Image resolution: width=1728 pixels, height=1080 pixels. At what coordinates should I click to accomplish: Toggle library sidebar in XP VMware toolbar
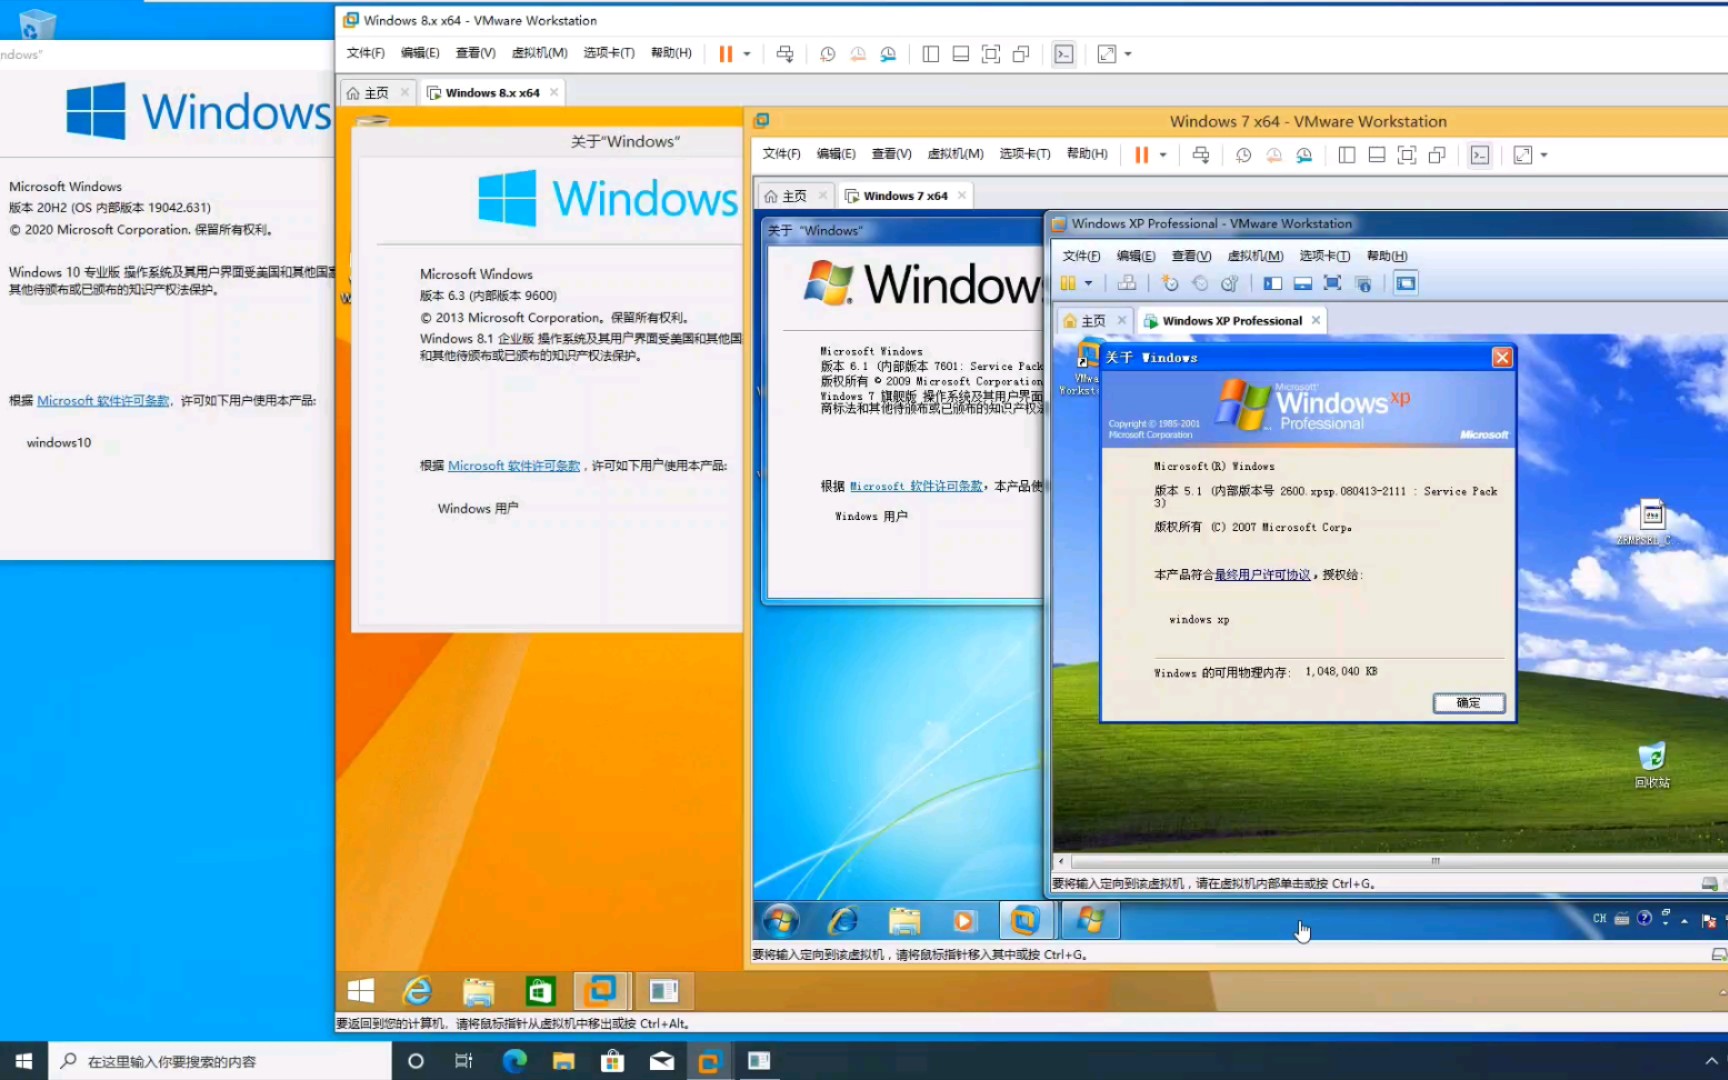coord(1272,283)
